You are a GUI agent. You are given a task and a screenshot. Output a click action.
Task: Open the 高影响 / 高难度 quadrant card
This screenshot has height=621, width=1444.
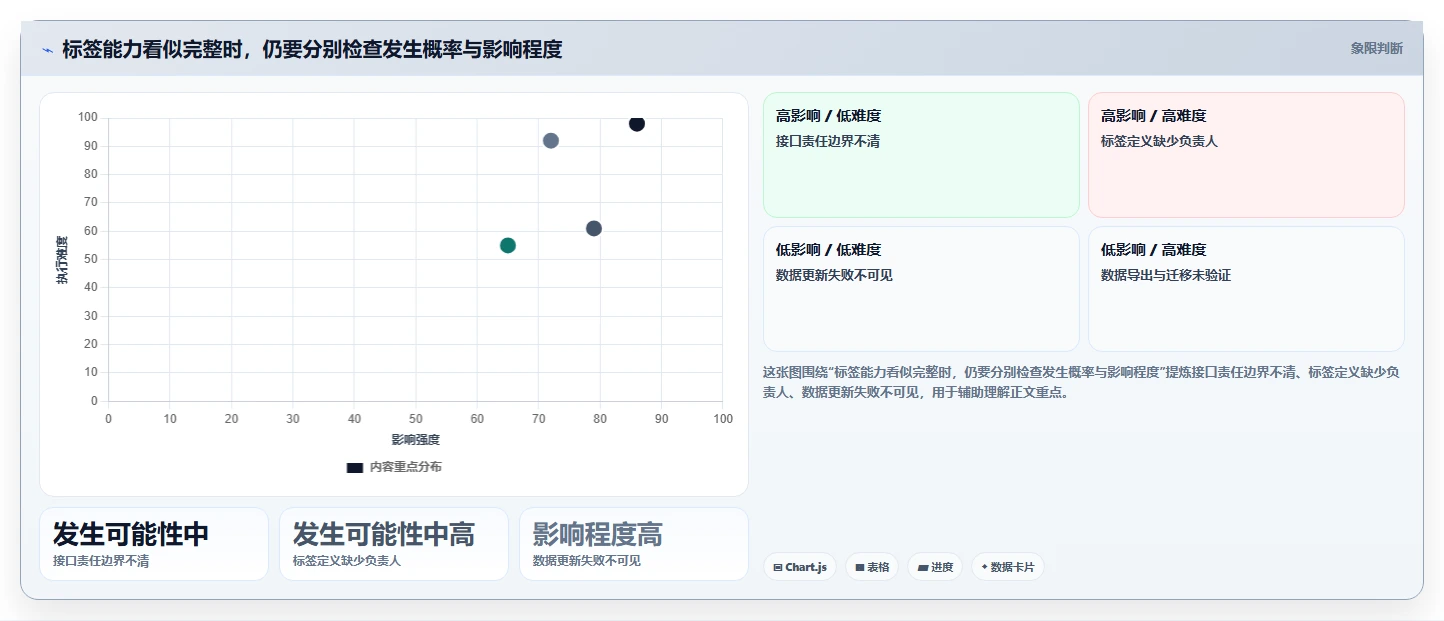[x=1246, y=155]
